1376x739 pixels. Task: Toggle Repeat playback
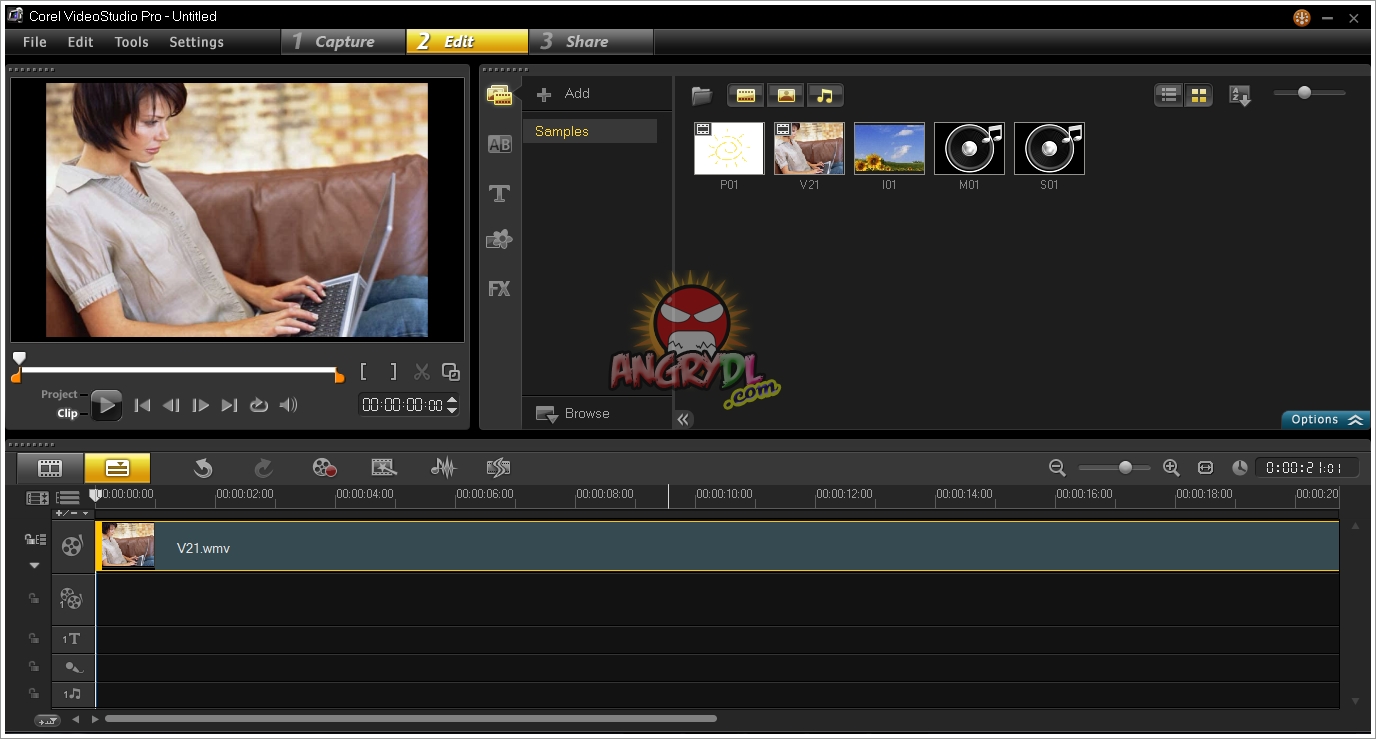coord(259,405)
